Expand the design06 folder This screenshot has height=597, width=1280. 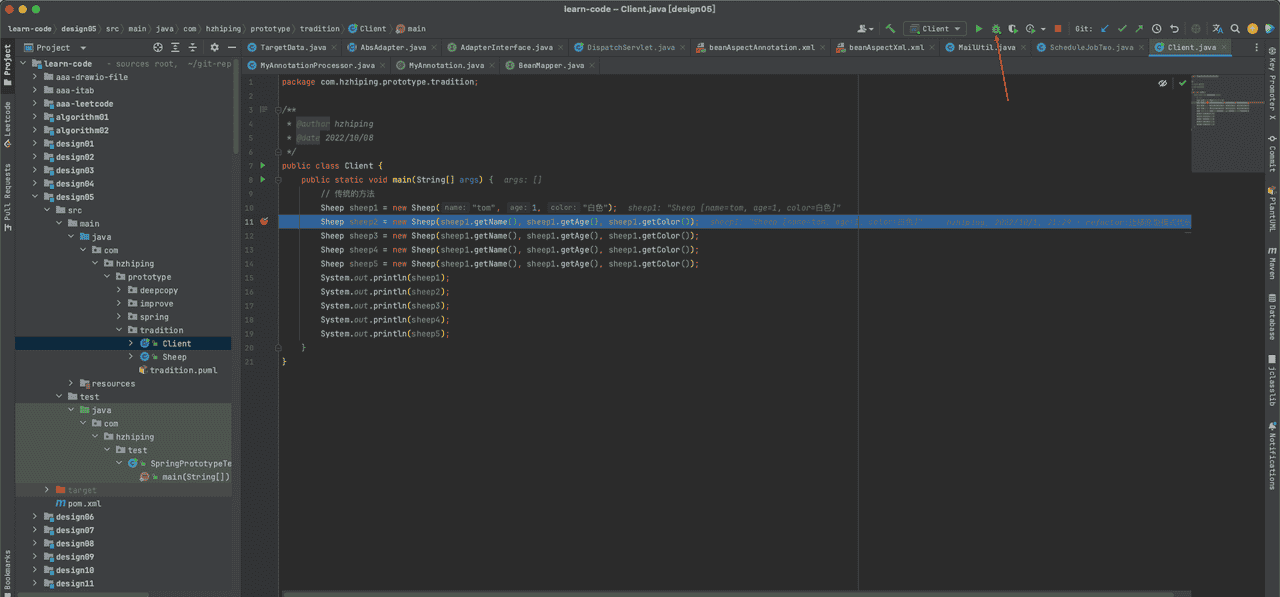(x=35, y=517)
